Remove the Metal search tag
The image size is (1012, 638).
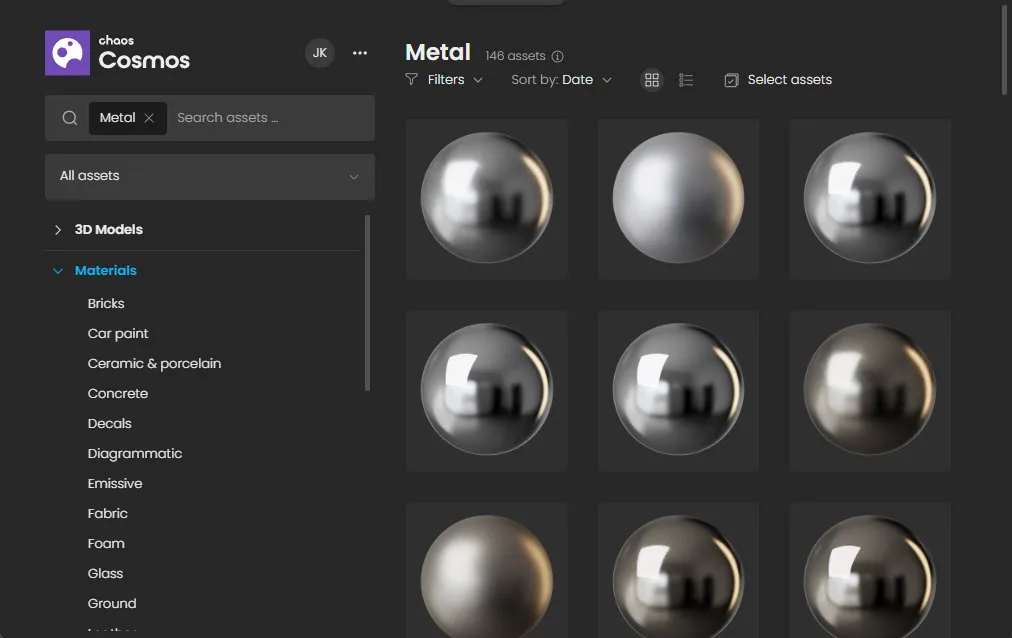click(x=148, y=117)
